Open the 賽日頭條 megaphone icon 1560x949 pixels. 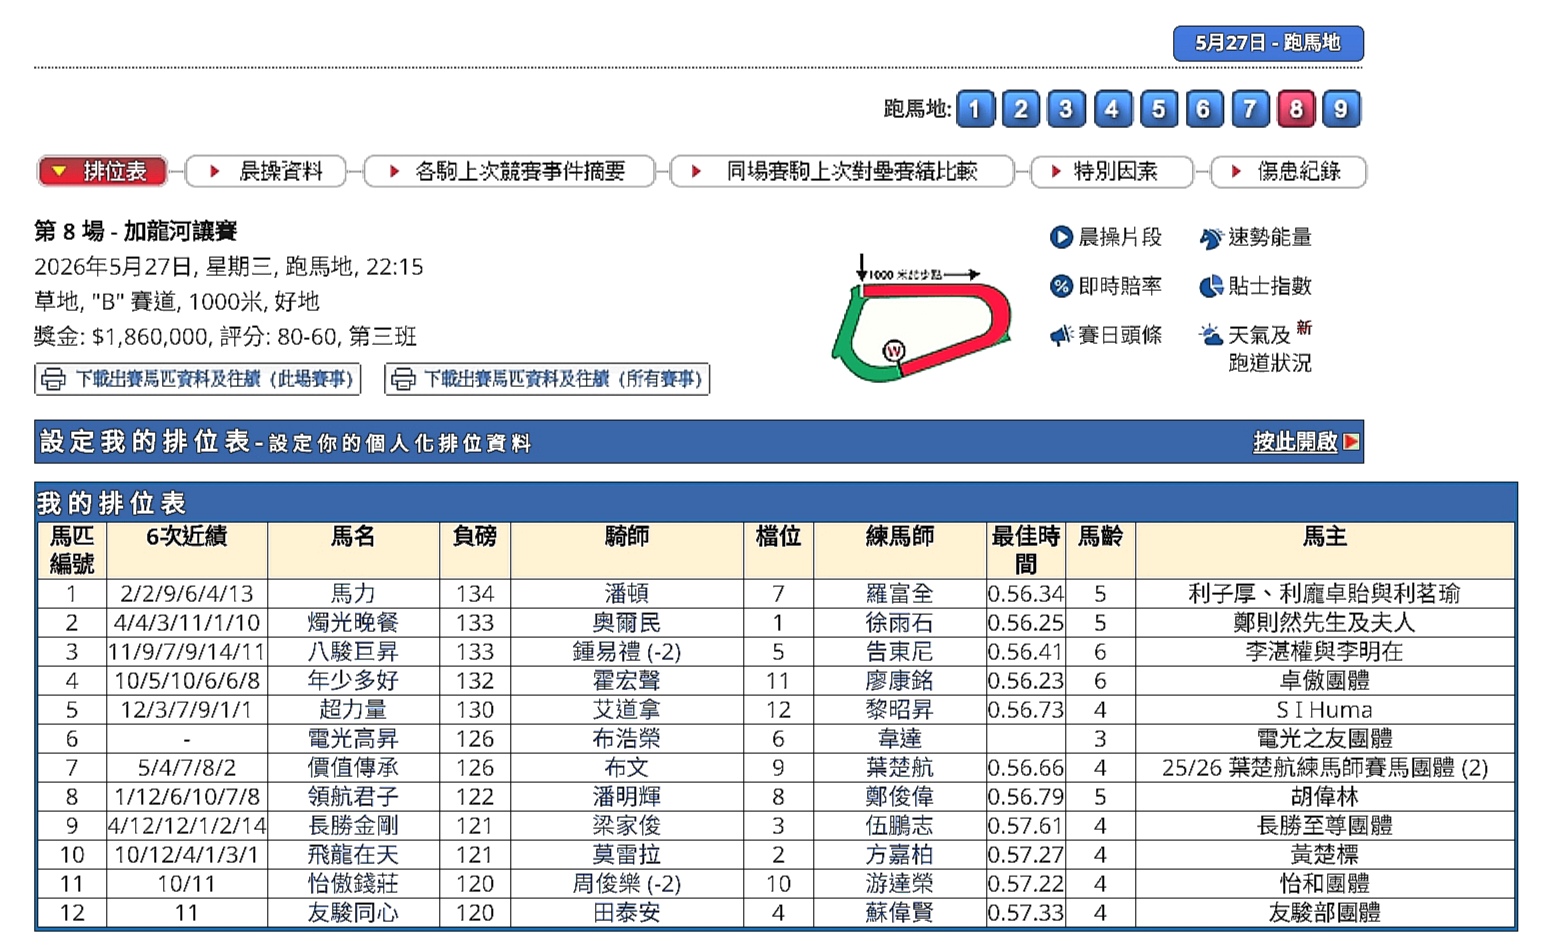pos(1060,335)
